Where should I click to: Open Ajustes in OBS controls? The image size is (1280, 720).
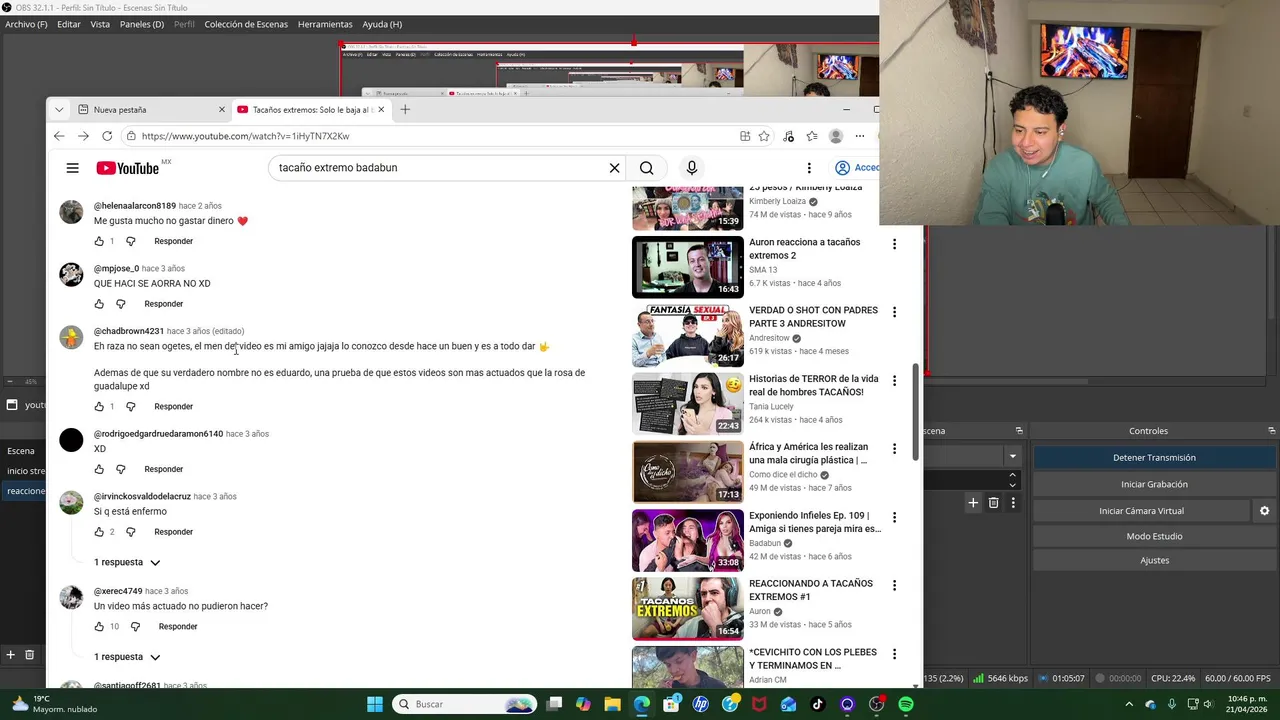point(1154,560)
